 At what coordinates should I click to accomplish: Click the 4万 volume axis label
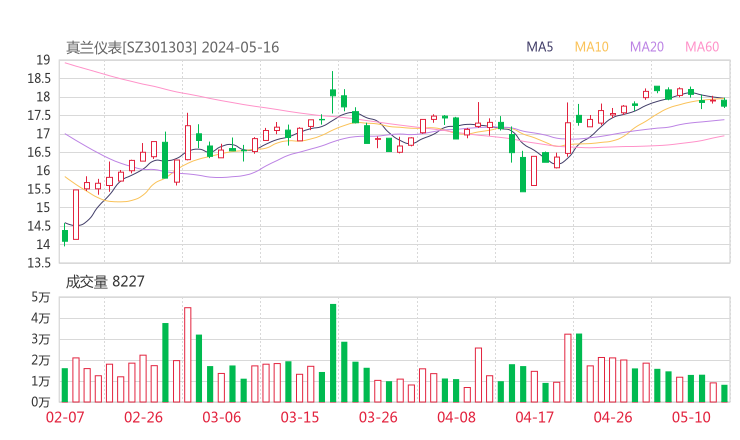(x=41, y=318)
